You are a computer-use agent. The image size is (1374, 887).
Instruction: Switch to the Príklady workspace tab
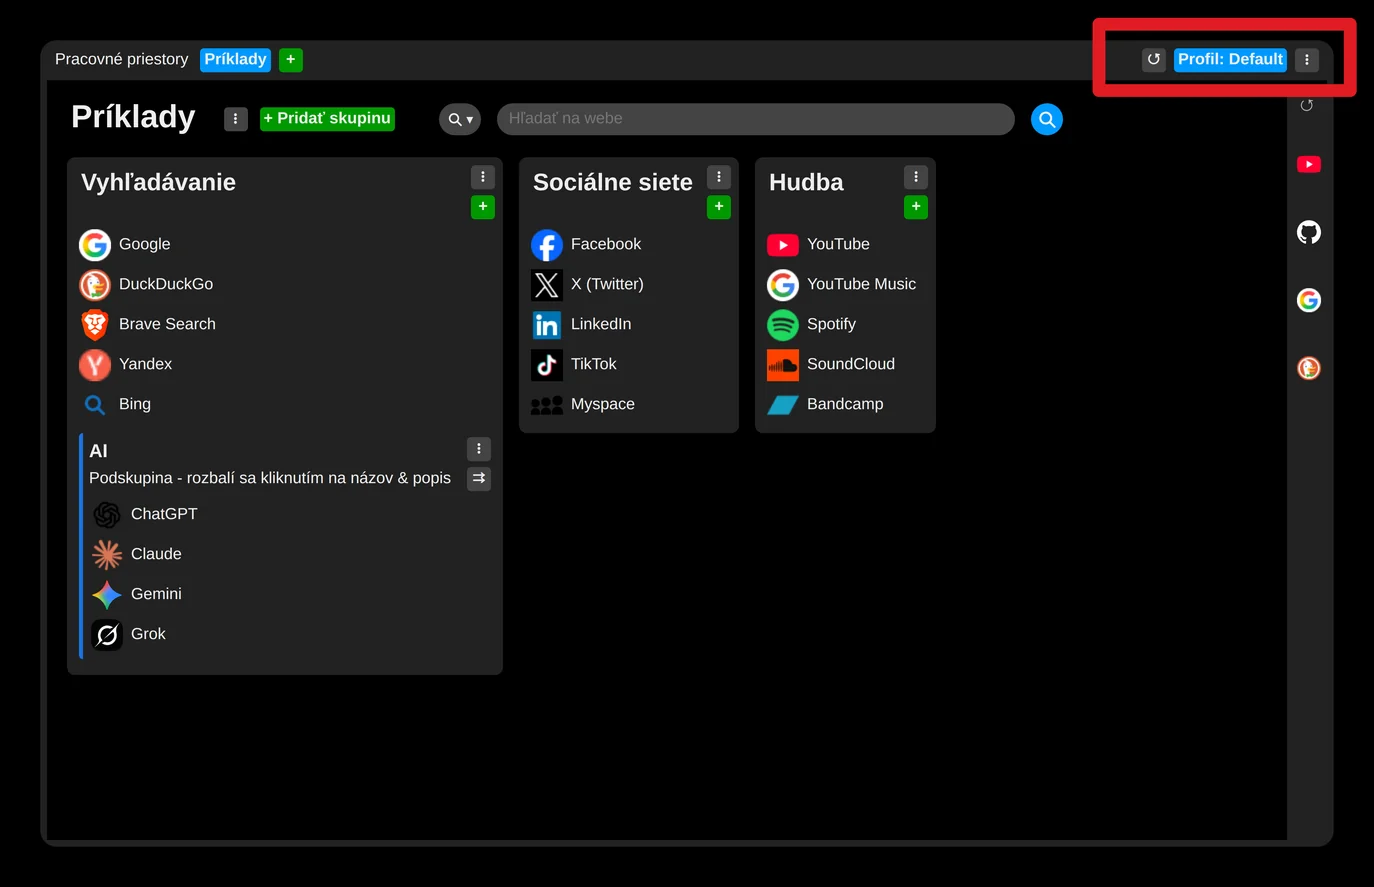235,59
